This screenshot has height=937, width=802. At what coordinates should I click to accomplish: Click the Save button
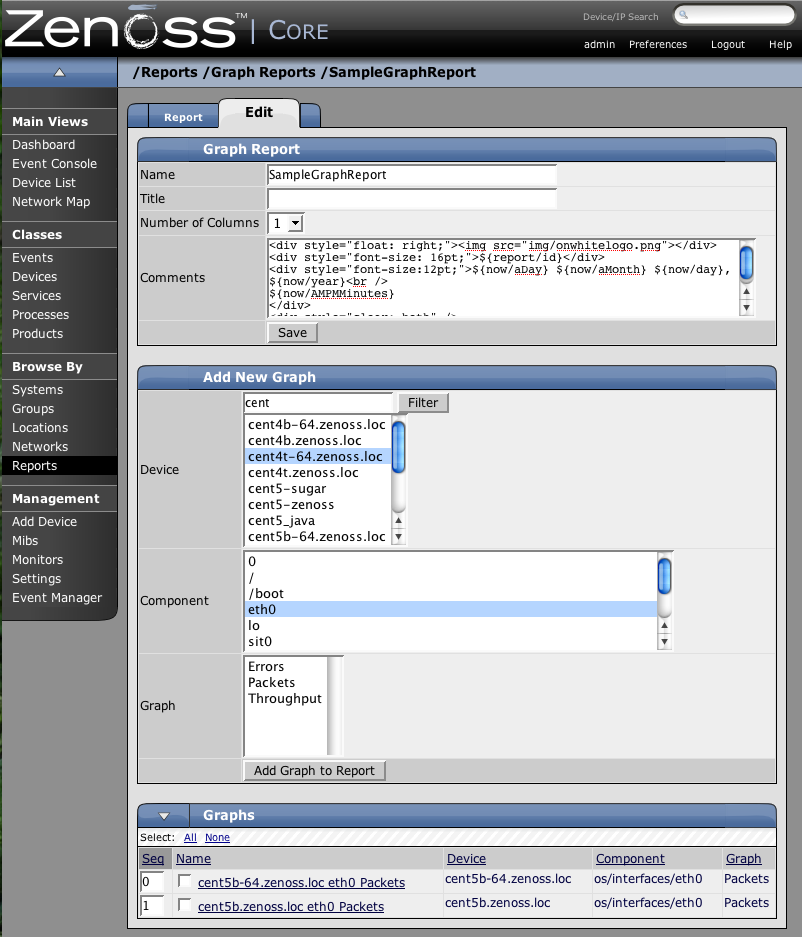tap(292, 333)
